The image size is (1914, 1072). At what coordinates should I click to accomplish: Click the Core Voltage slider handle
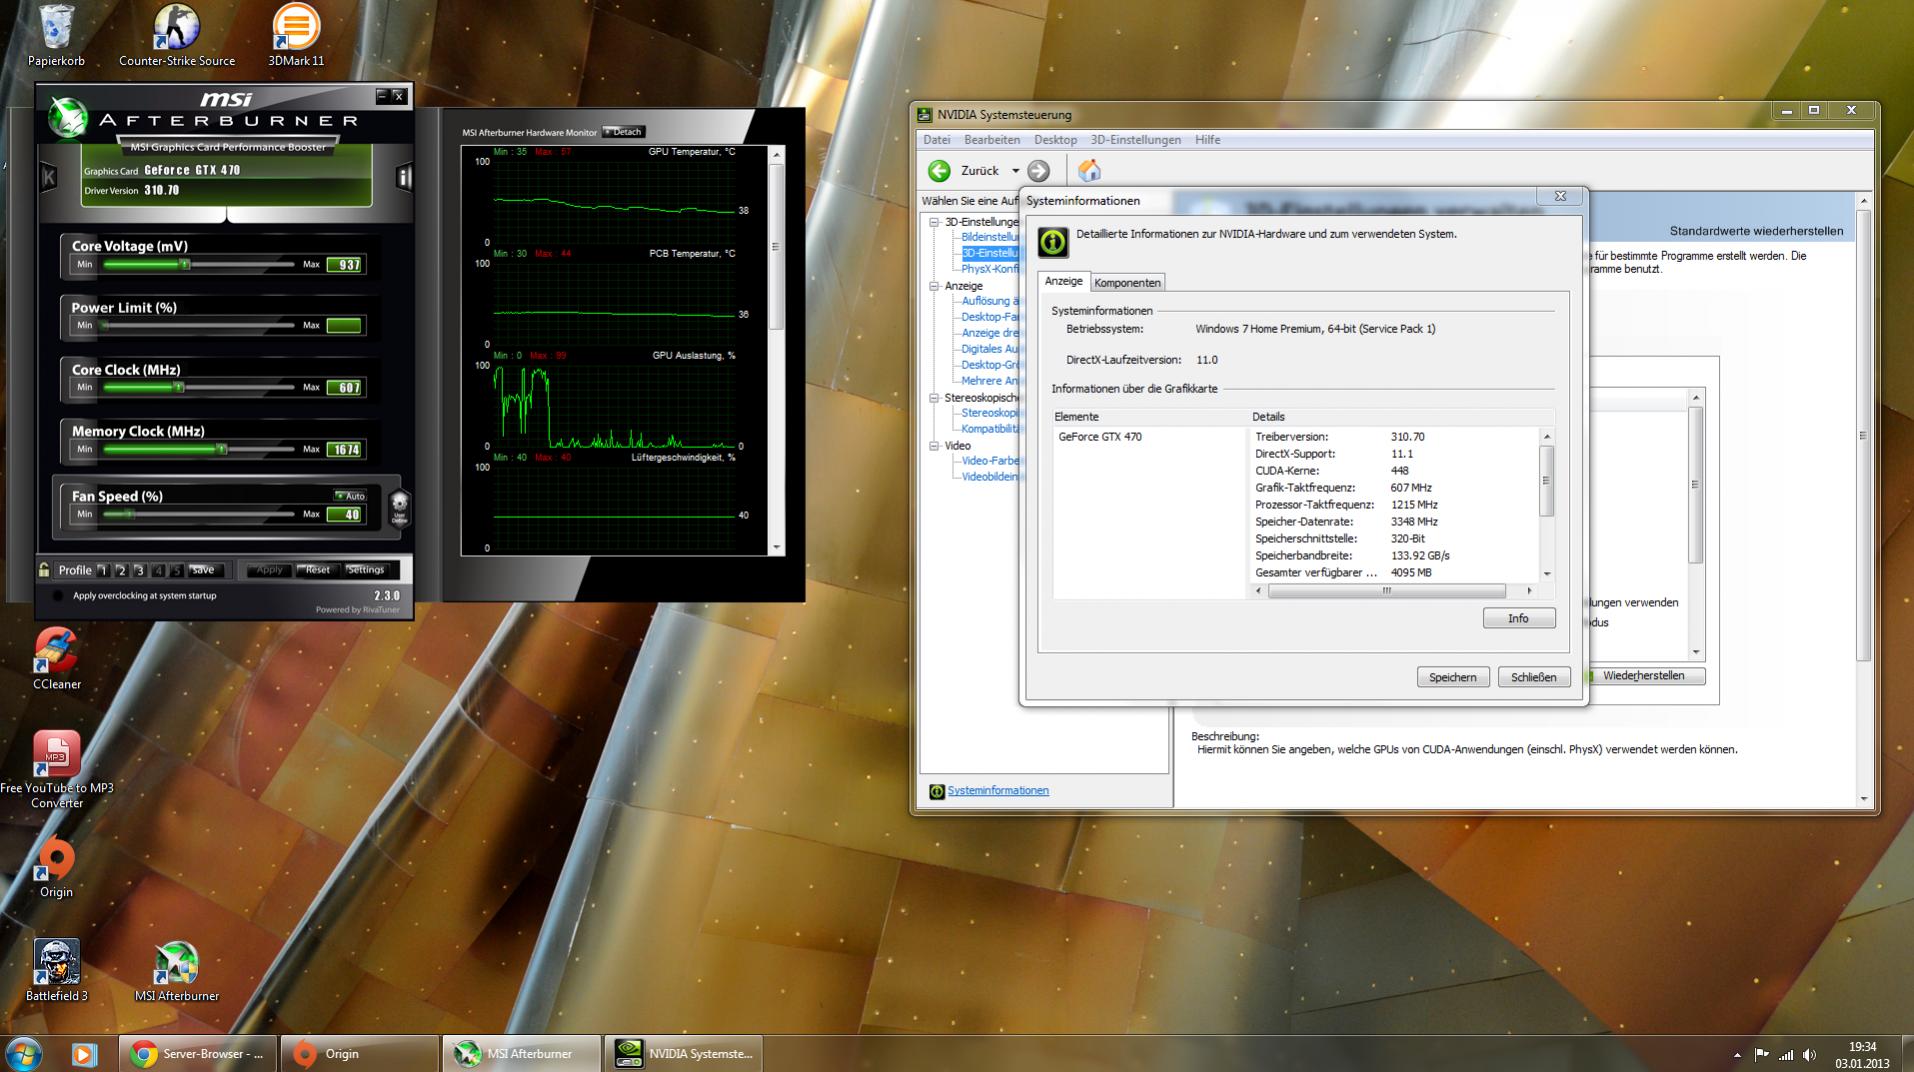[x=184, y=264]
